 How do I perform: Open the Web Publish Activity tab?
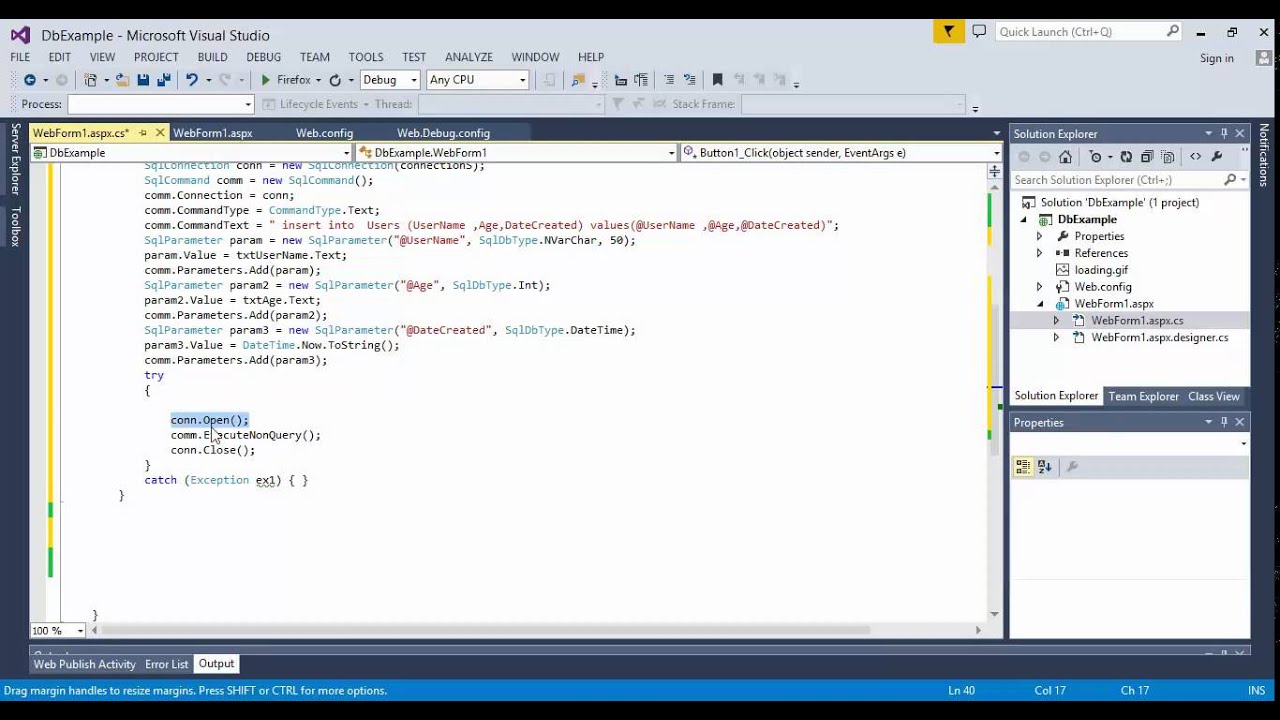click(84, 664)
